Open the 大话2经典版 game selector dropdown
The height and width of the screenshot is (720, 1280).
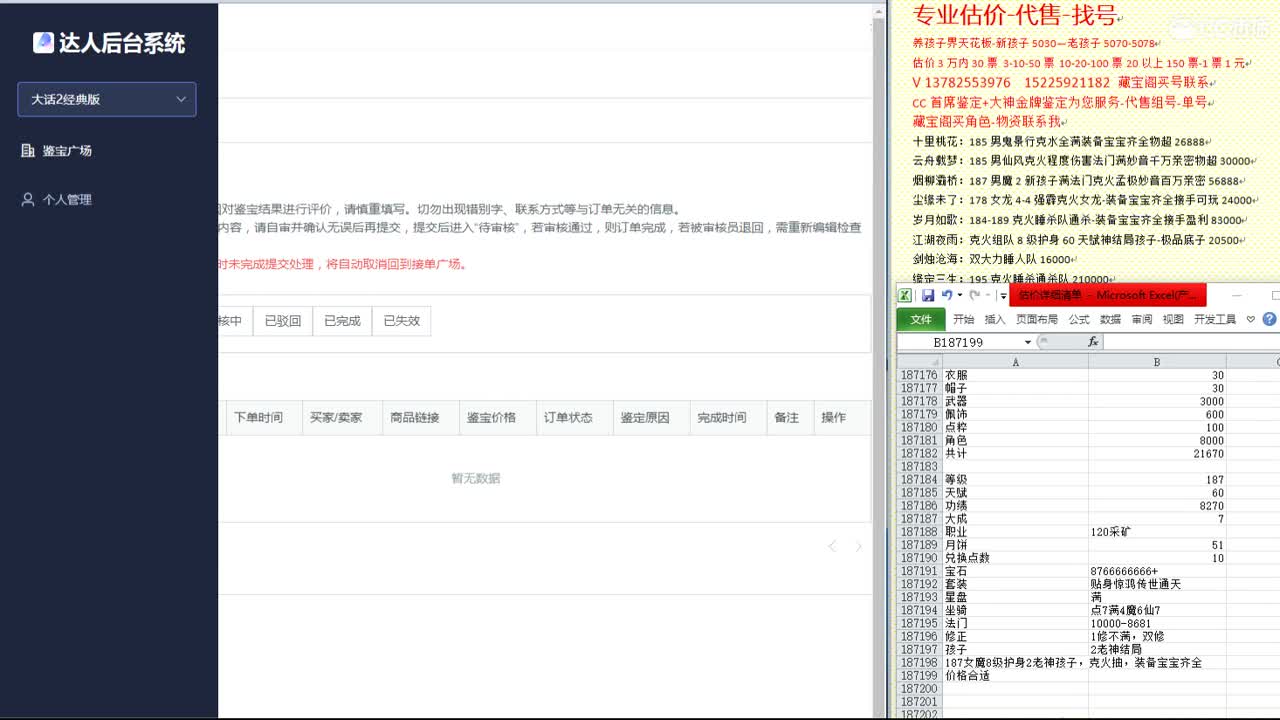[107, 99]
